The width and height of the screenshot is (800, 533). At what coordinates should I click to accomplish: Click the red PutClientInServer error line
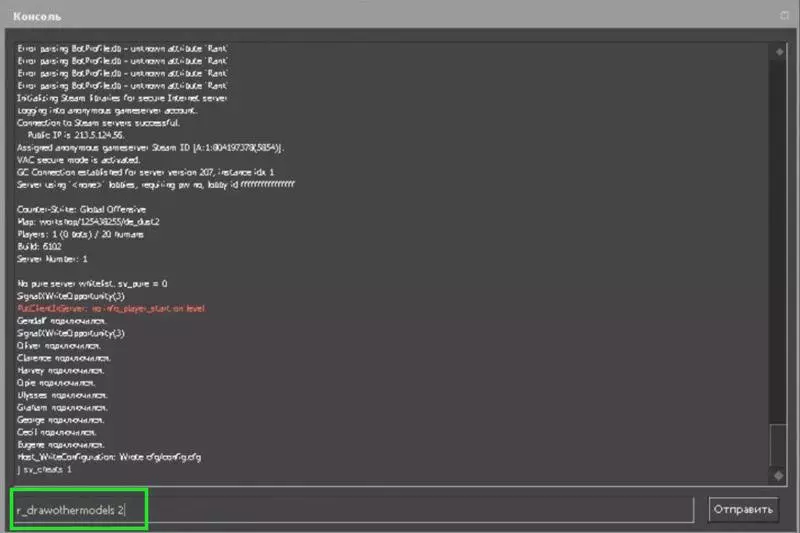111,309
